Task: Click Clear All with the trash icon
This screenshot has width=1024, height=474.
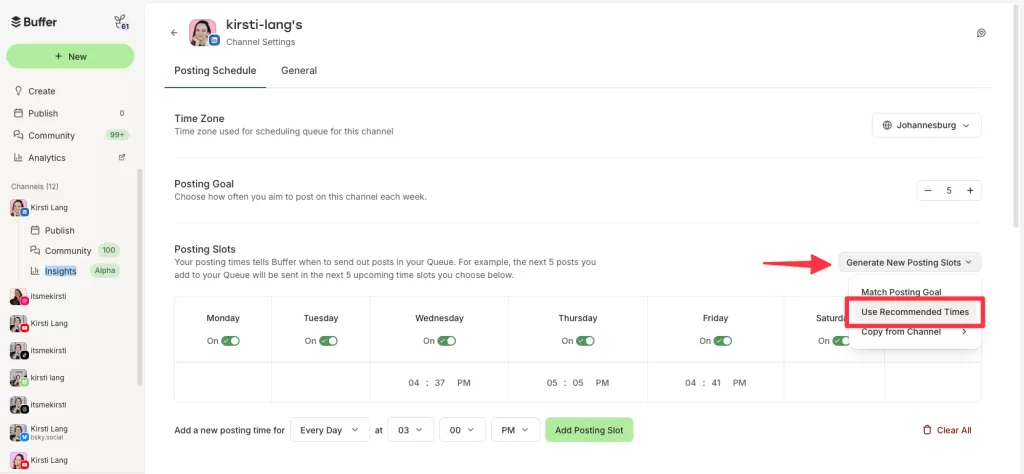Action: (x=947, y=430)
